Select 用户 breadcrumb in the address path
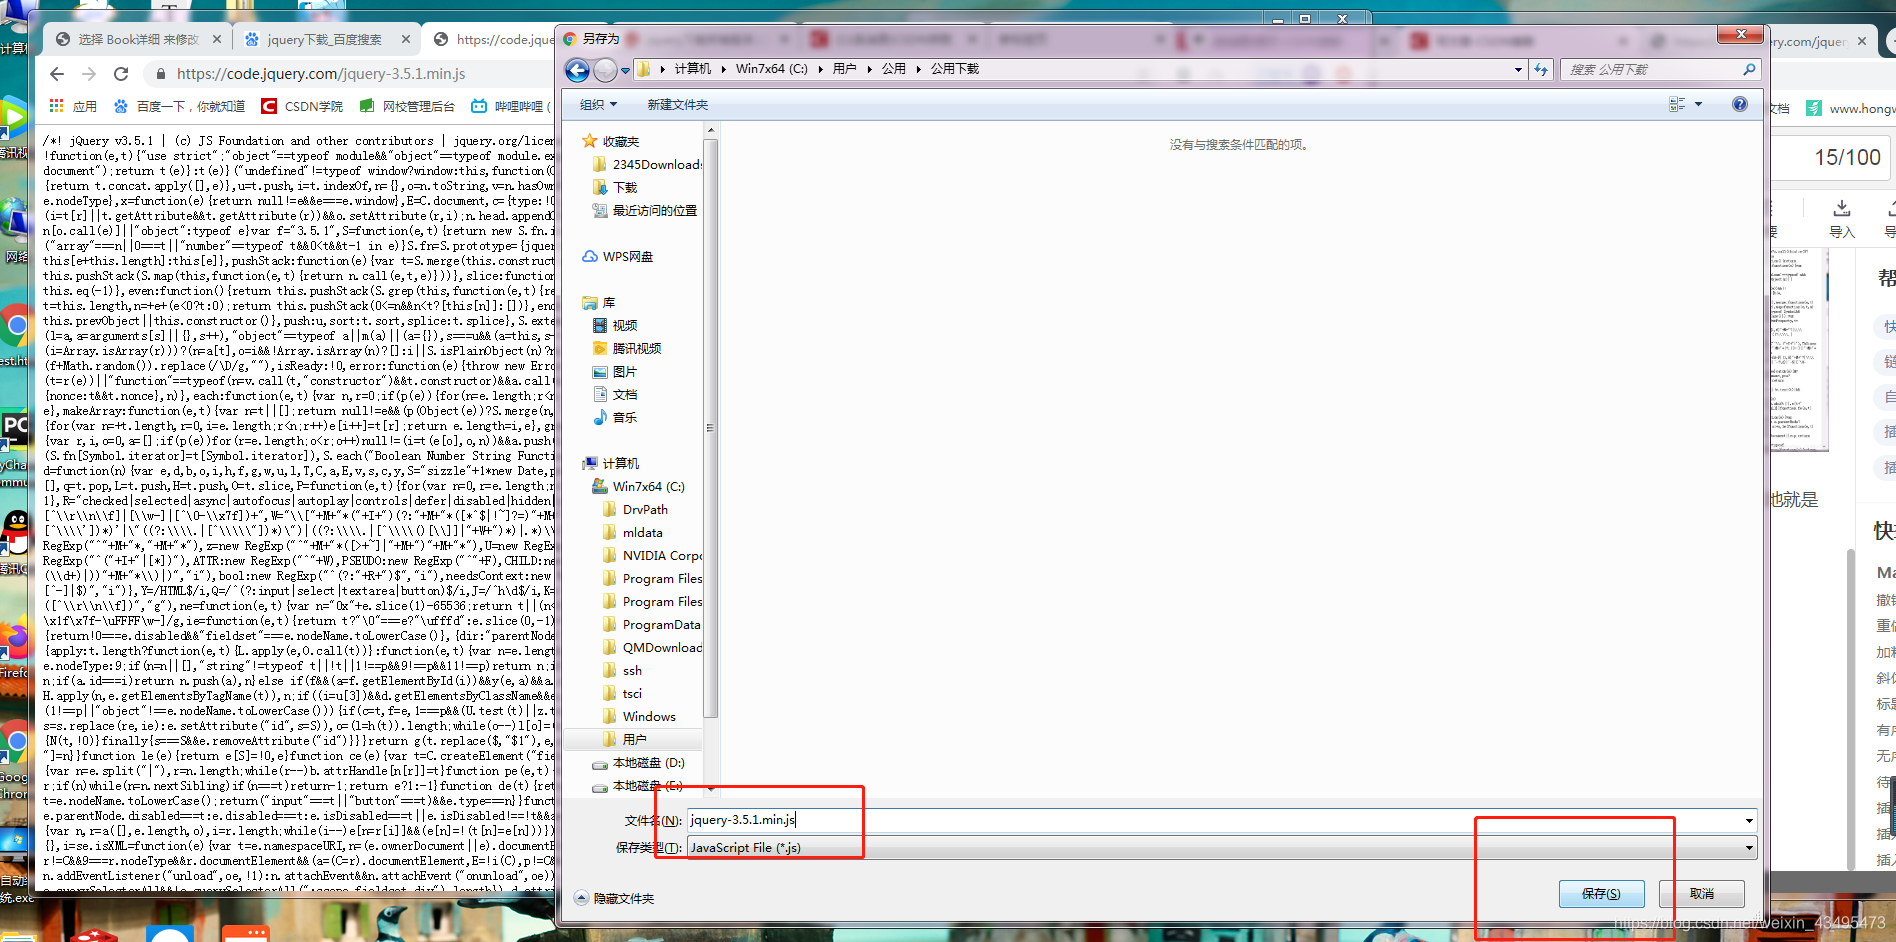 tap(844, 69)
